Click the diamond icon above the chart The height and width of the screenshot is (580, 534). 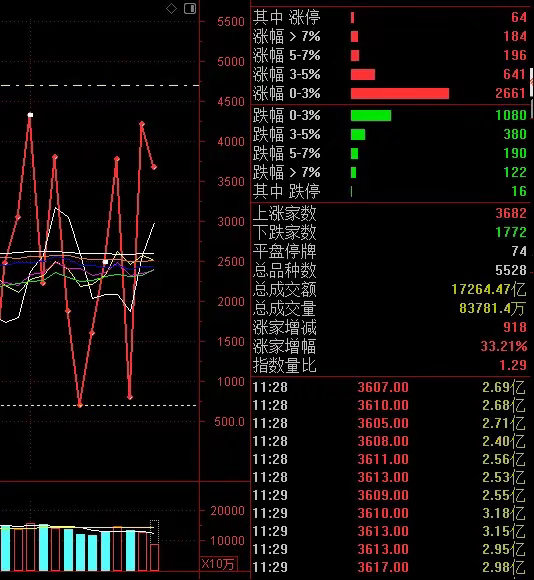point(171,8)
